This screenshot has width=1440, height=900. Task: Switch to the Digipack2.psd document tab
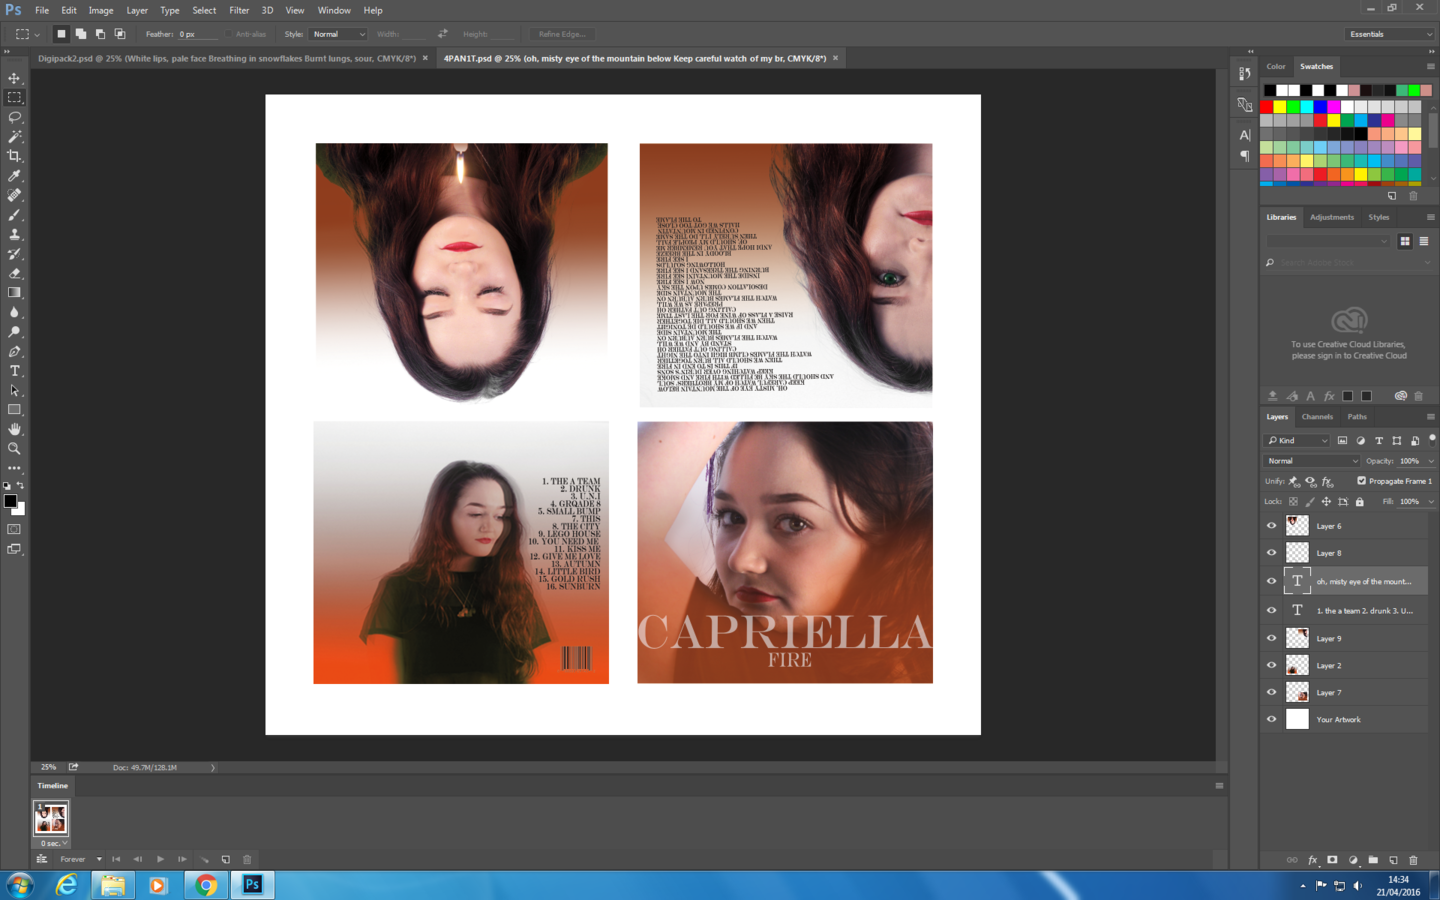coord(226,58)
